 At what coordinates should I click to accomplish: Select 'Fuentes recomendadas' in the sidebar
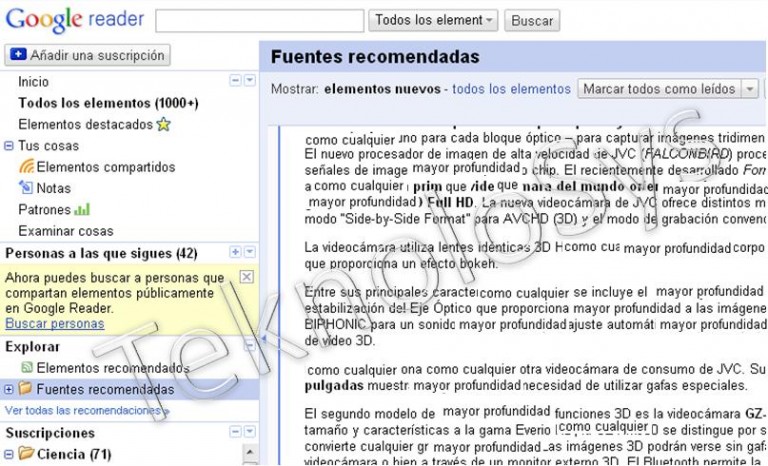click(x=105, y=390)
